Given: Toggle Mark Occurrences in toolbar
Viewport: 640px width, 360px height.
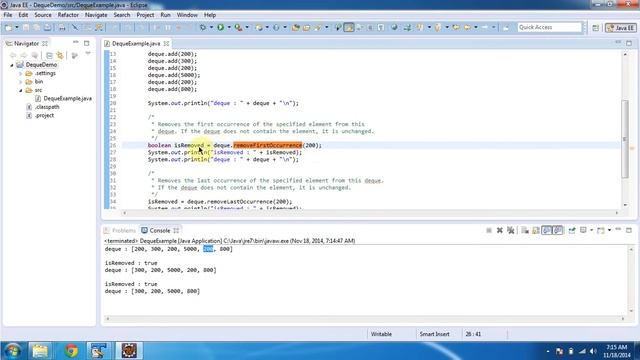Looking at the screenshot, I should 349,27.
